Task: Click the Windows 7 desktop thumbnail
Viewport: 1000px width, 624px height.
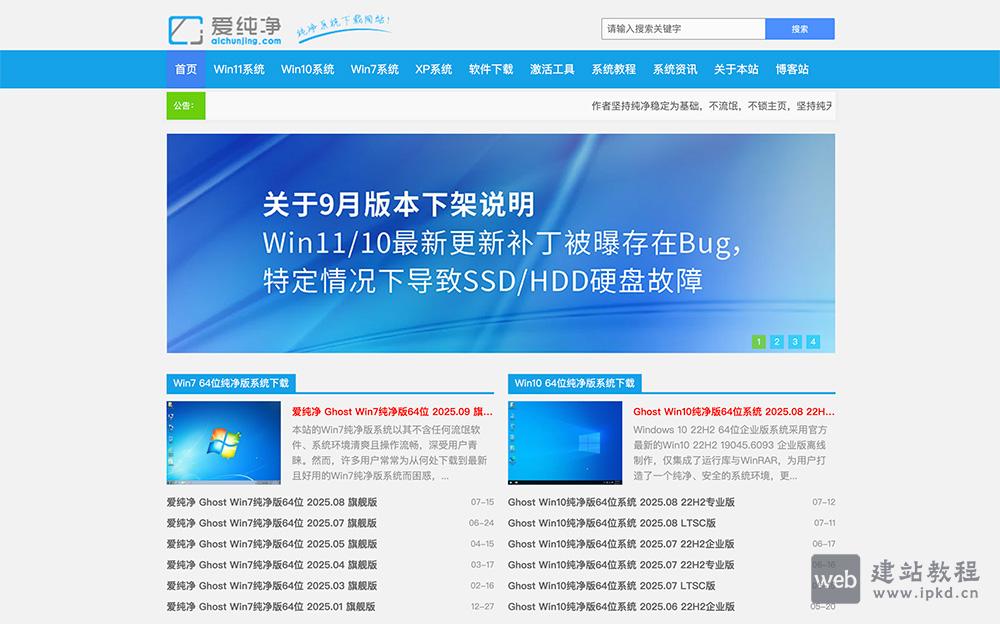Action: coord(224,442)
